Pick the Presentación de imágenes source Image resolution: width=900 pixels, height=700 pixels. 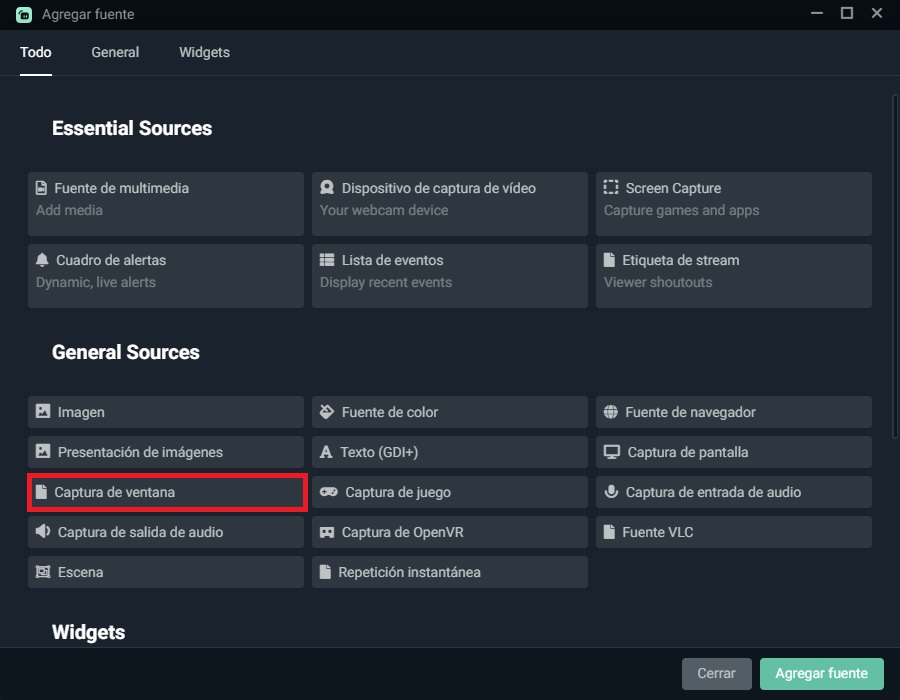click(166, 452)
